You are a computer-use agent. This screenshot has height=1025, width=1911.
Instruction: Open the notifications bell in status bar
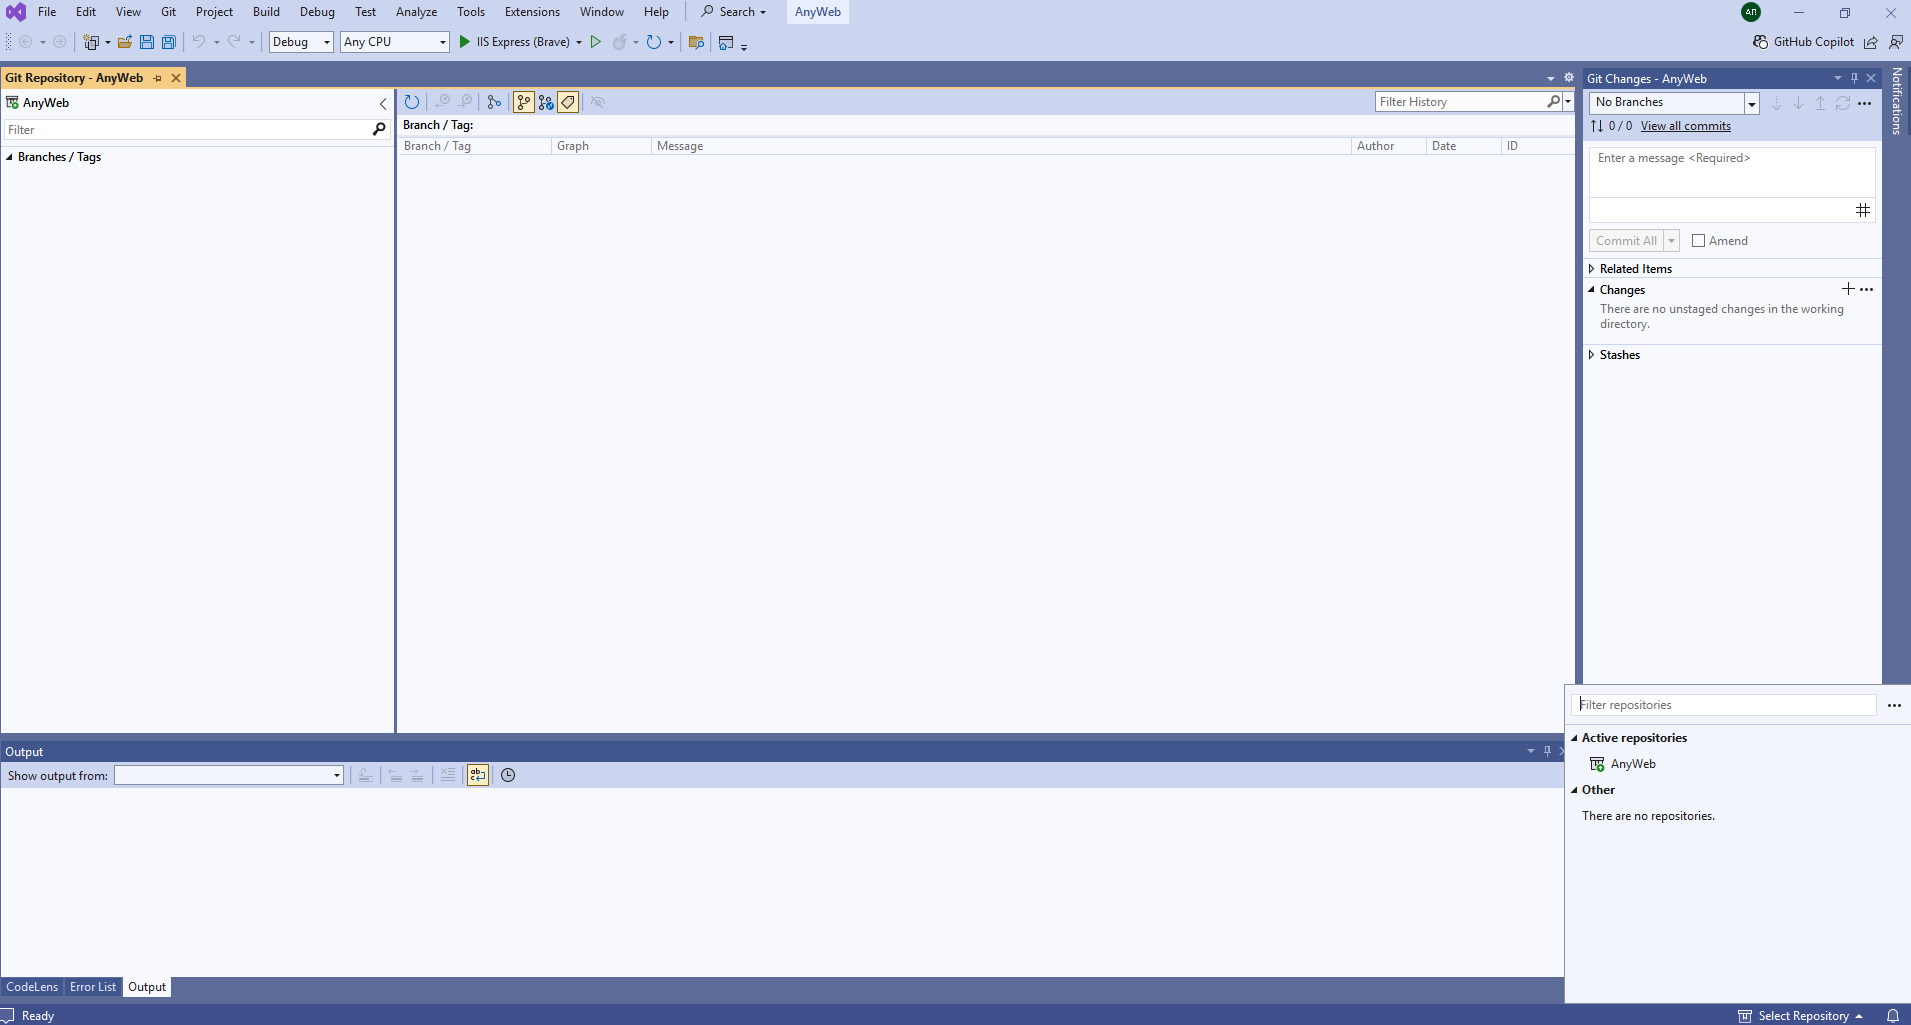[1893, 1015]
